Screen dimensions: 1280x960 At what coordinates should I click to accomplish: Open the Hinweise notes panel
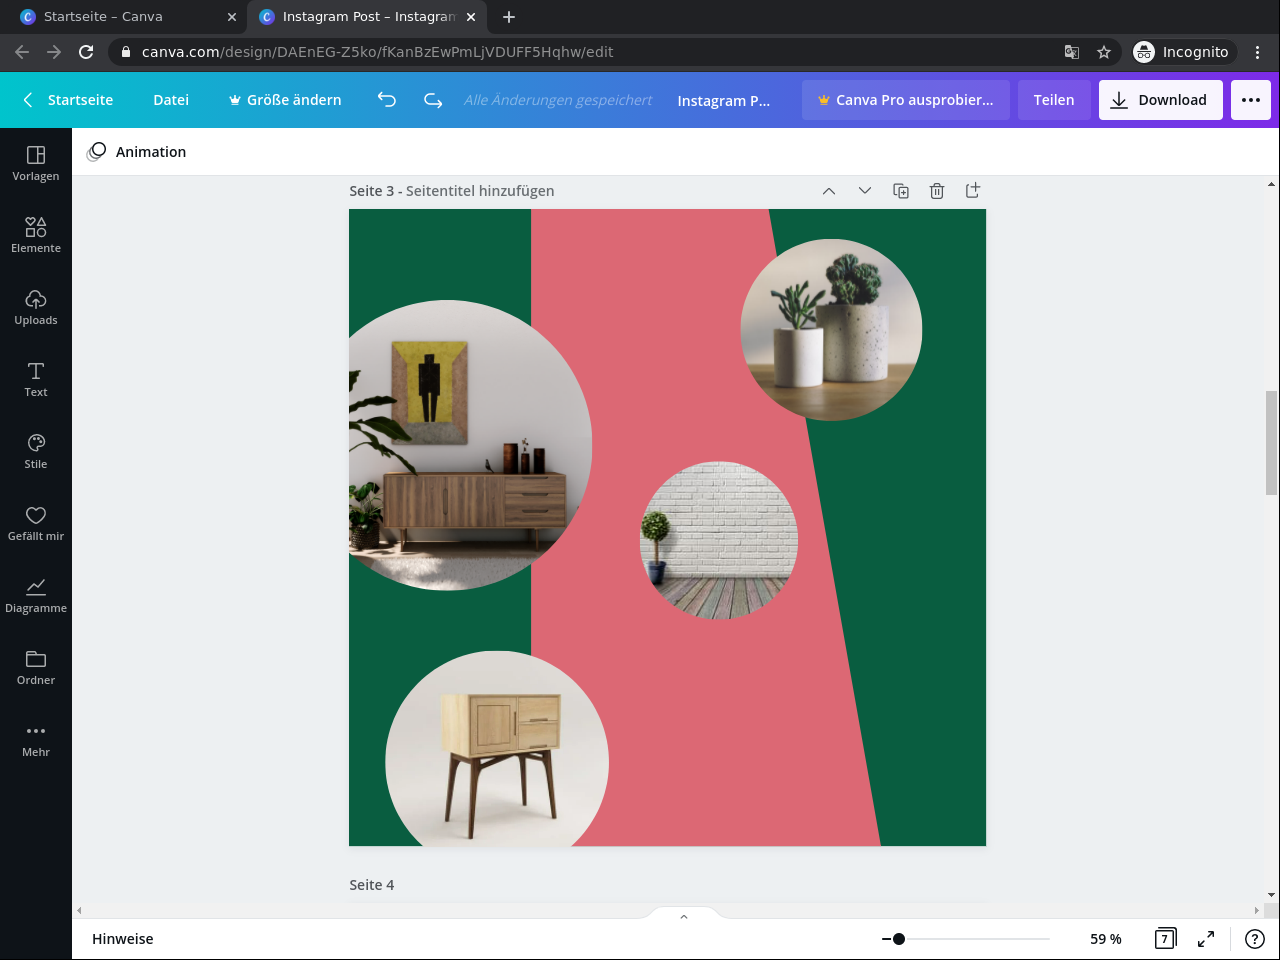click(x=123, y=939)
